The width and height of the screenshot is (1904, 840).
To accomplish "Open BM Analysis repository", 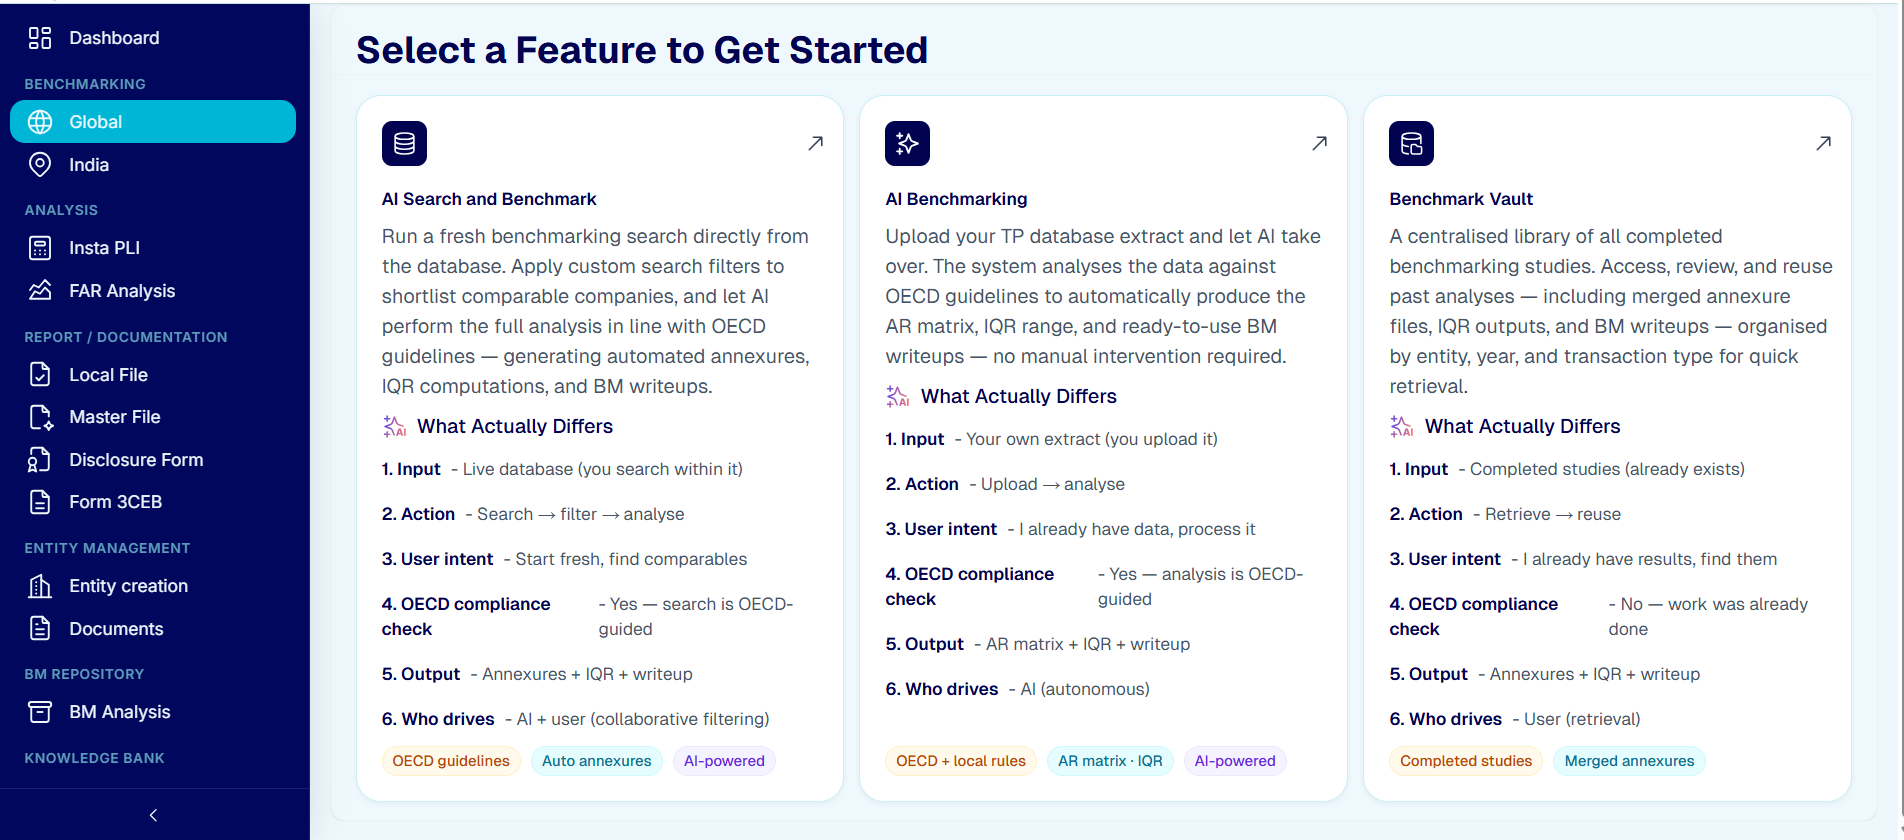I will click(x=153, y=712).
